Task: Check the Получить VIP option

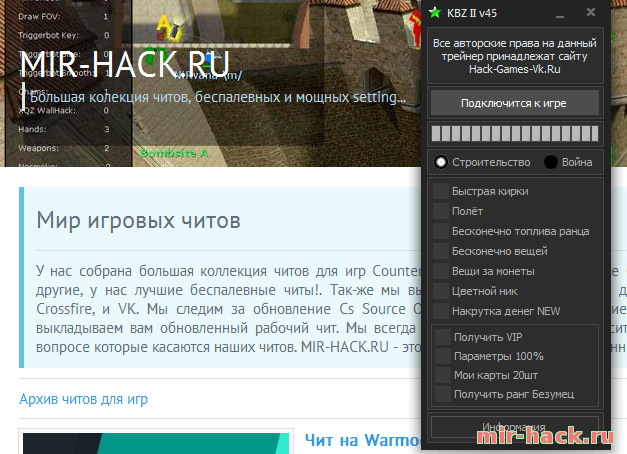Action: pos(443,337)
